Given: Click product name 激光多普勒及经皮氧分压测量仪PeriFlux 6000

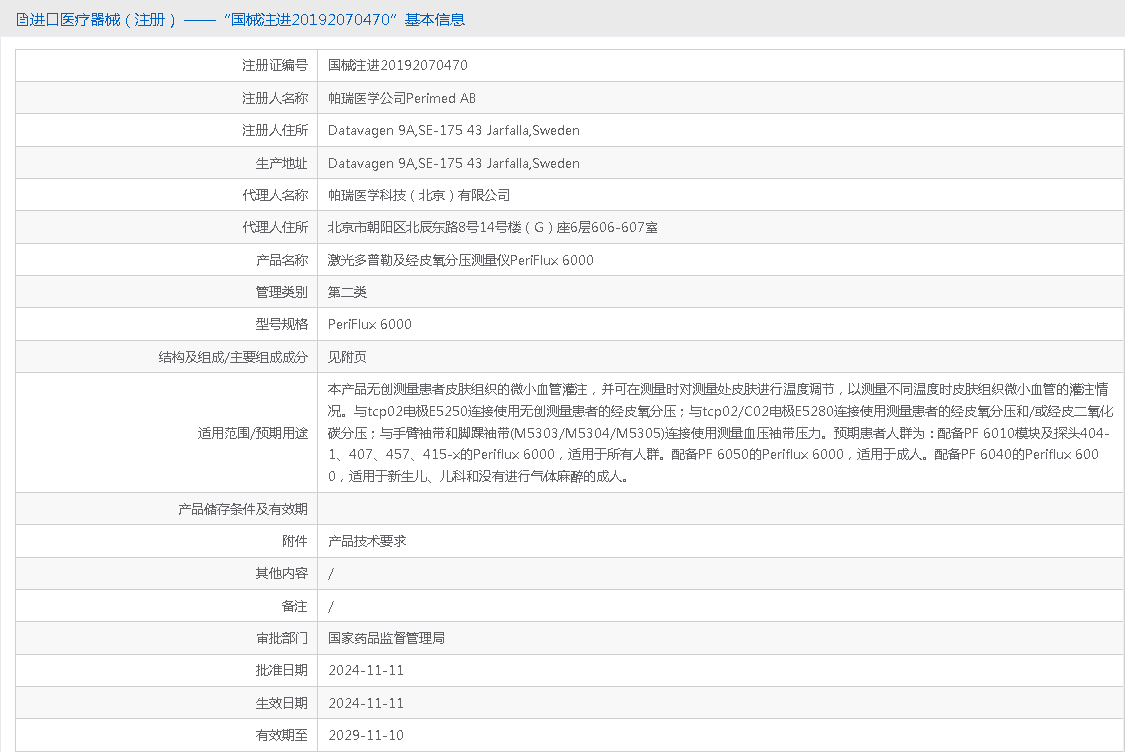Looking at the screenshot, I should click(460, 260).
